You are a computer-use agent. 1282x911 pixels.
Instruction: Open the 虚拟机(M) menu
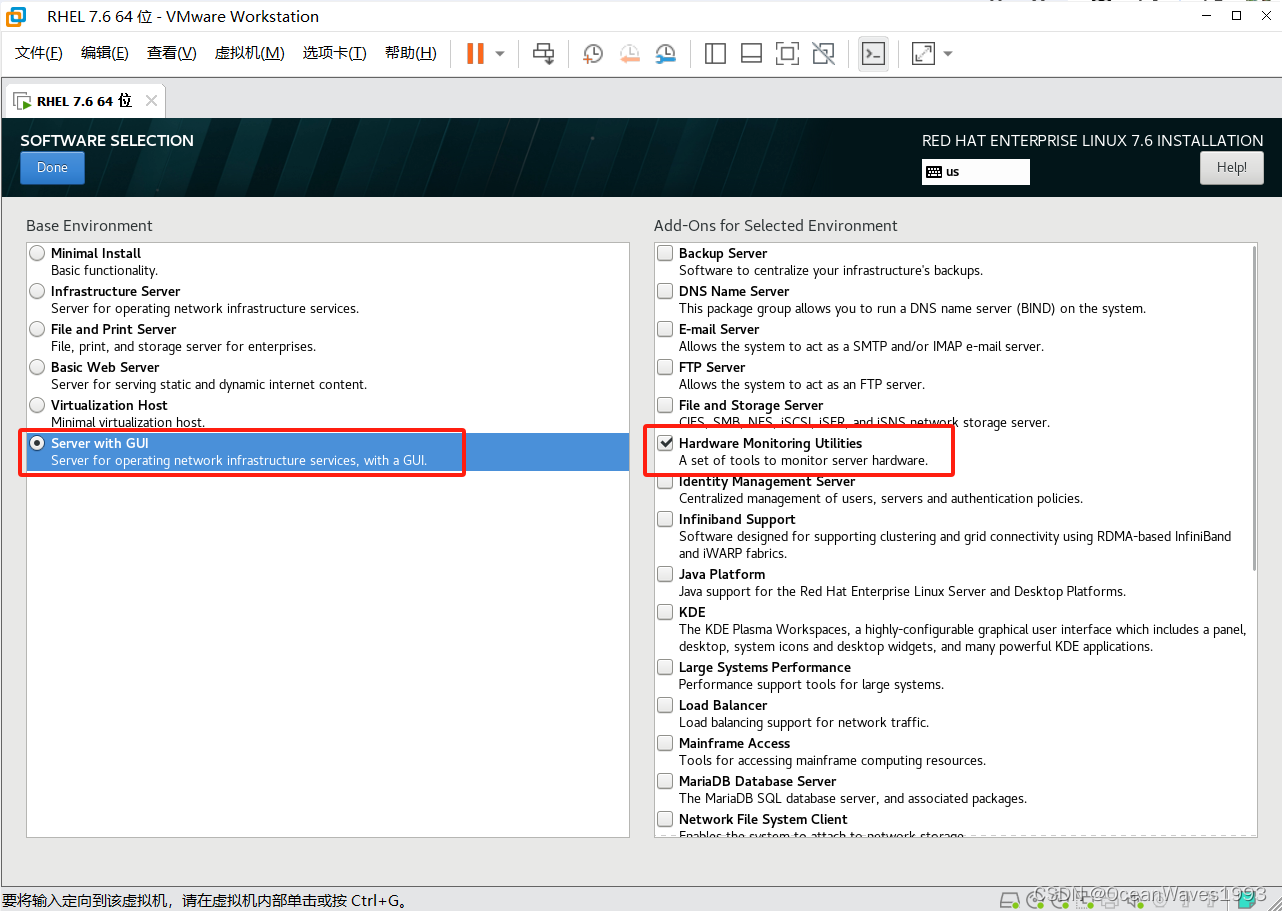coord(250,53)
